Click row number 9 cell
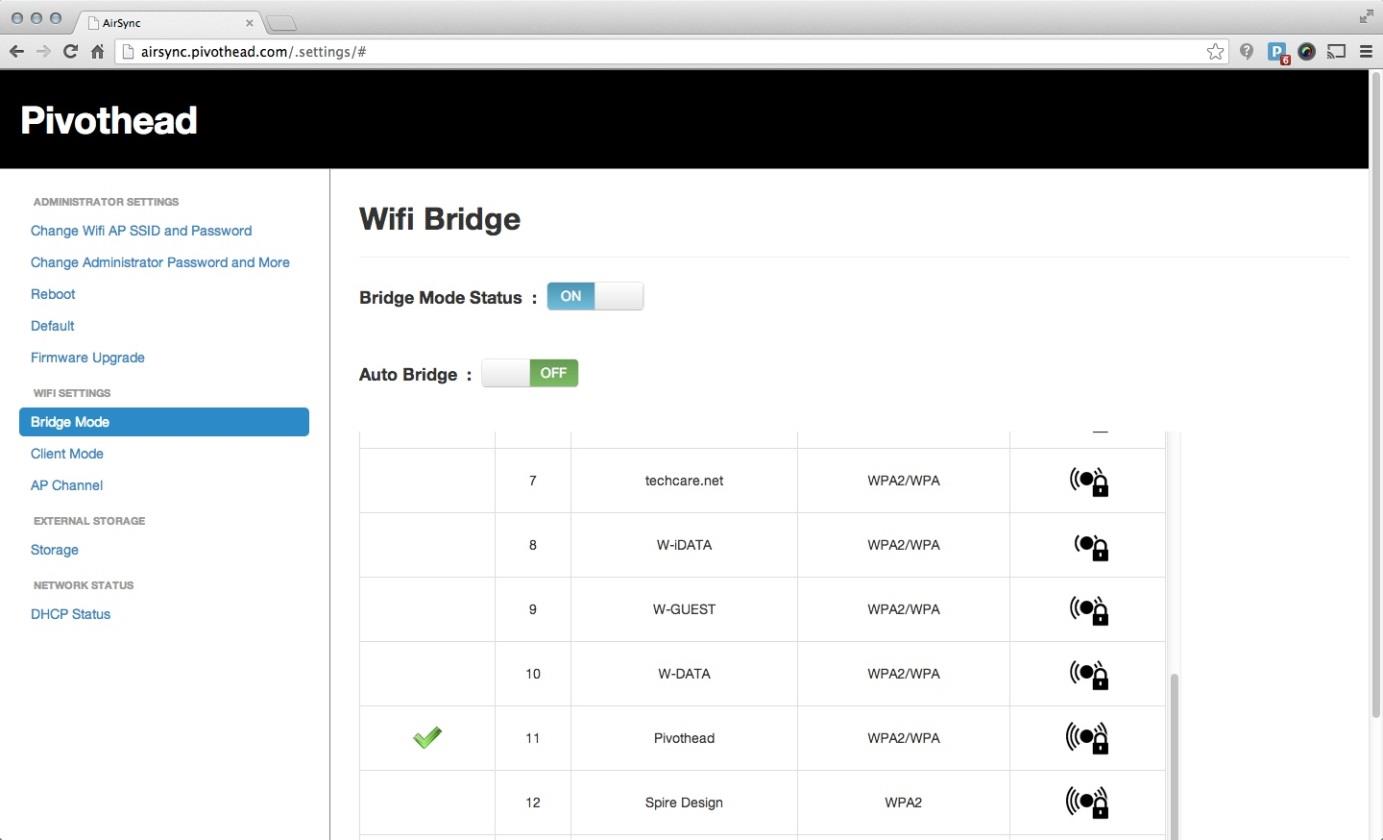 point(533,609)
